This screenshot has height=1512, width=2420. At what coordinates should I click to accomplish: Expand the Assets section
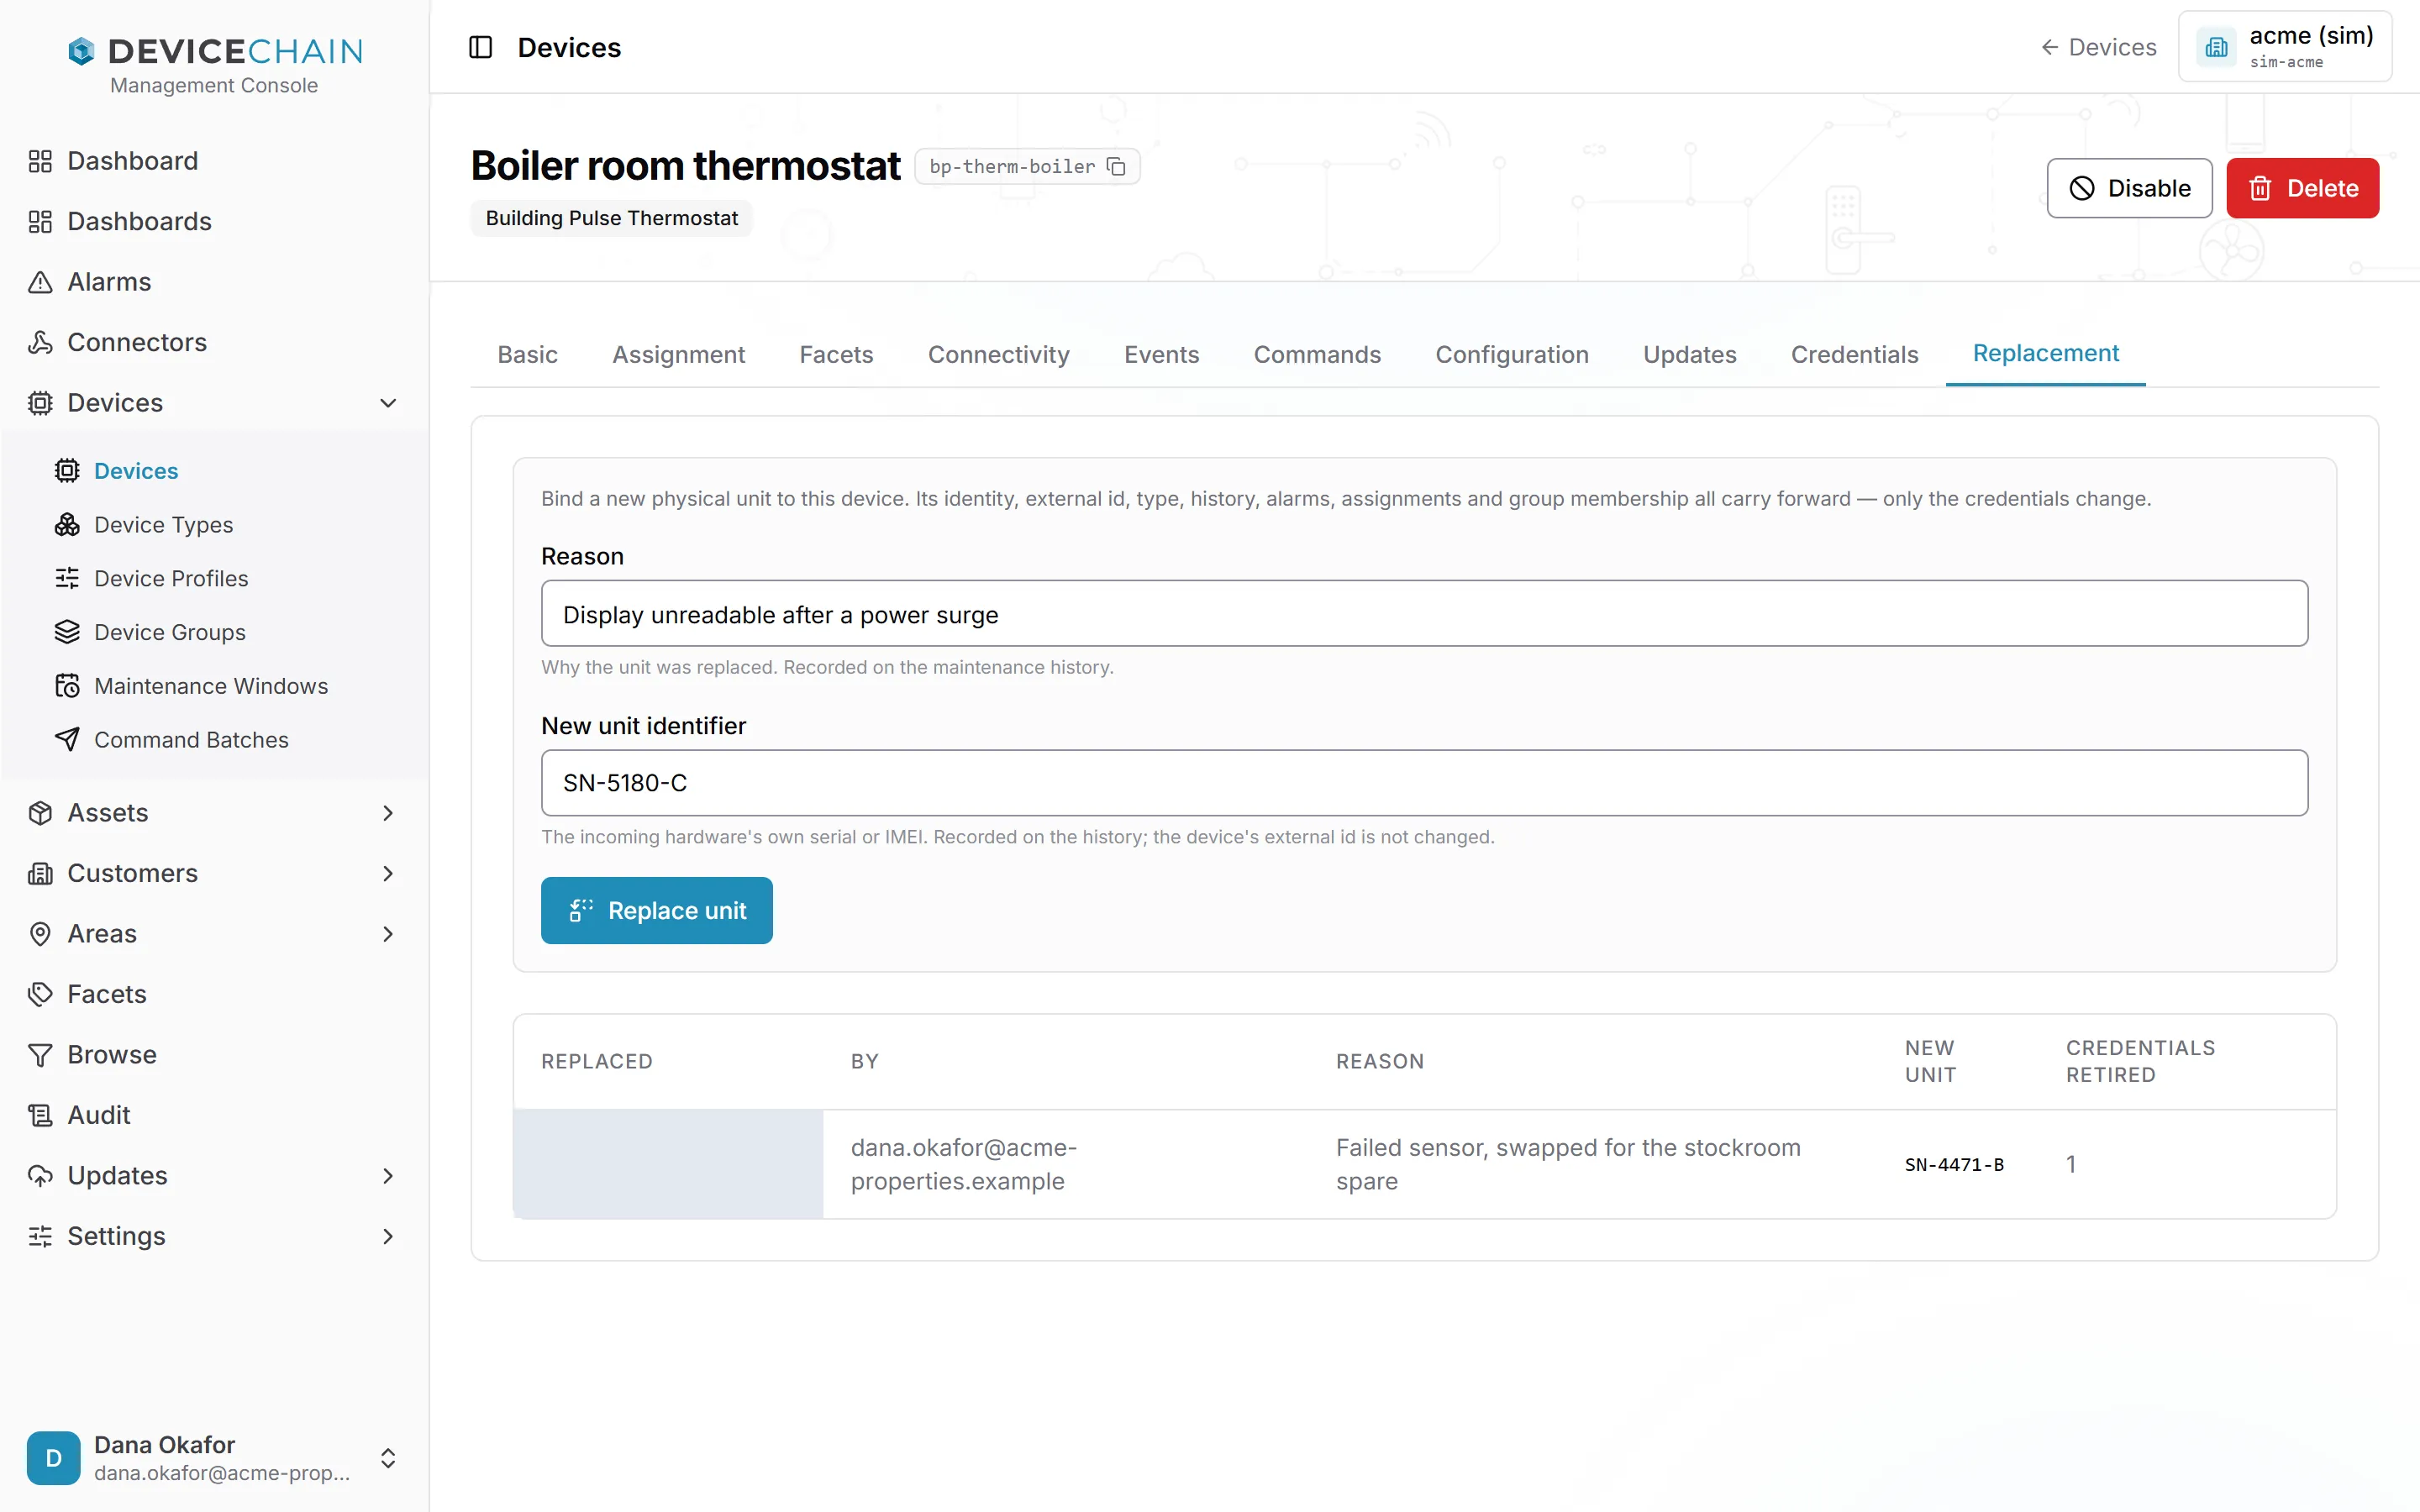[388, 813]
